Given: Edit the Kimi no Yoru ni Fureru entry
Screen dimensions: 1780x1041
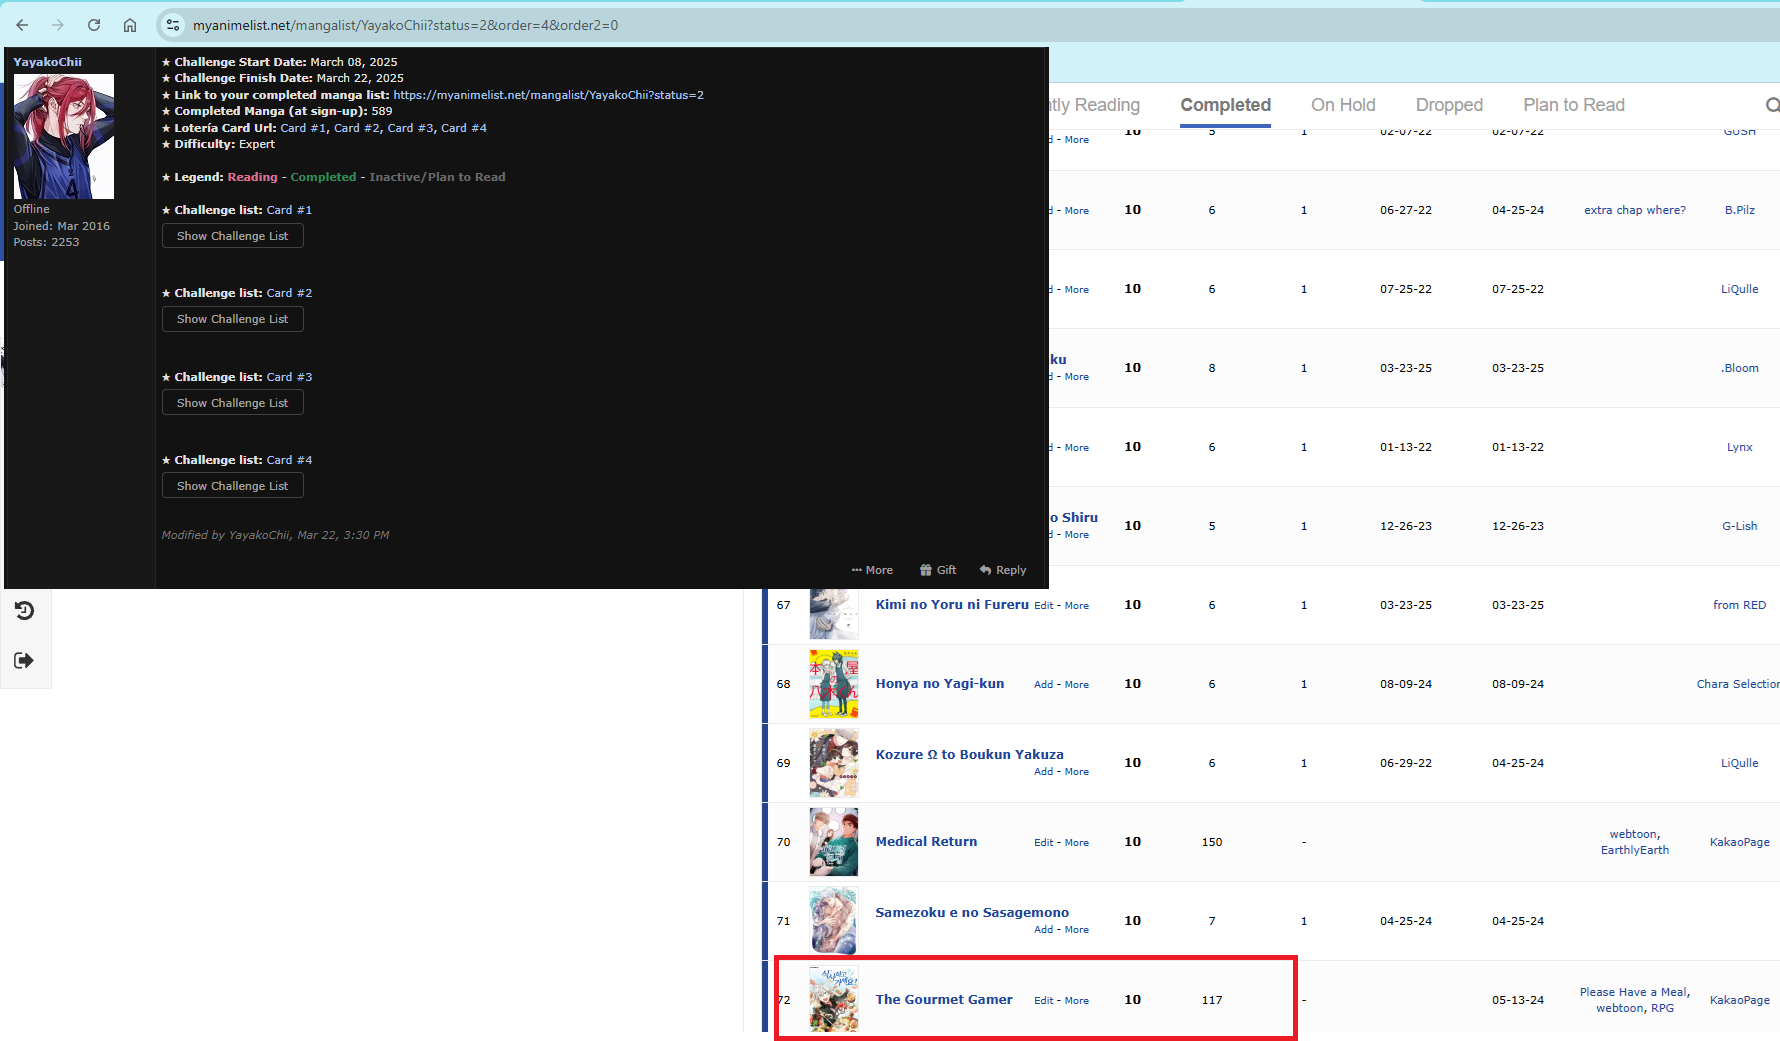Looking at the screenshot, I should point(1043,606).
